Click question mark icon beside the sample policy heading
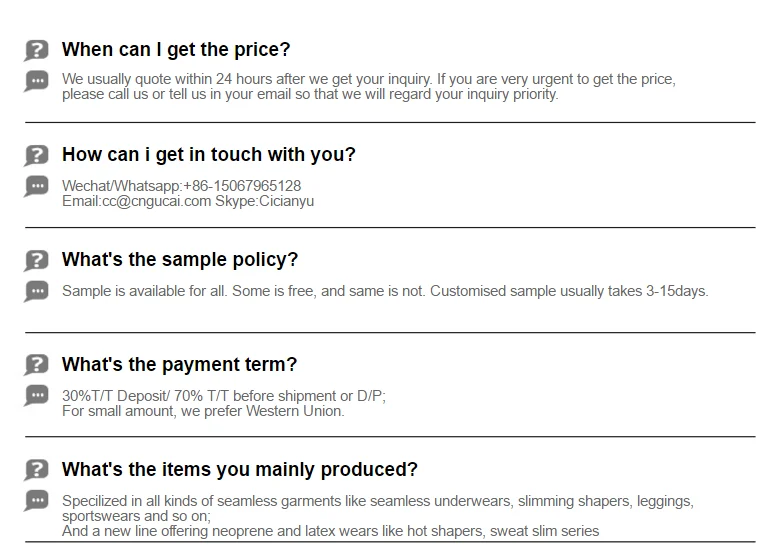 tap(37, 260)
